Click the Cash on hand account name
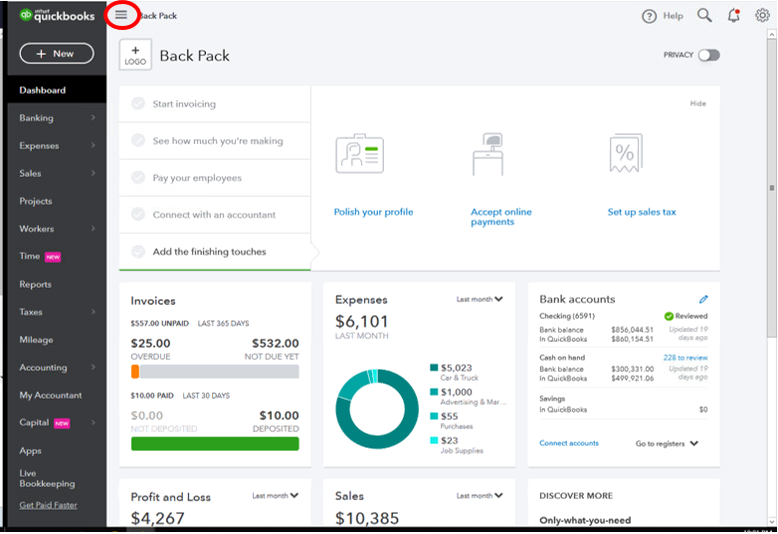Image resolution: width=778 pixels, height=534 pixels. [x=562, y=358]
